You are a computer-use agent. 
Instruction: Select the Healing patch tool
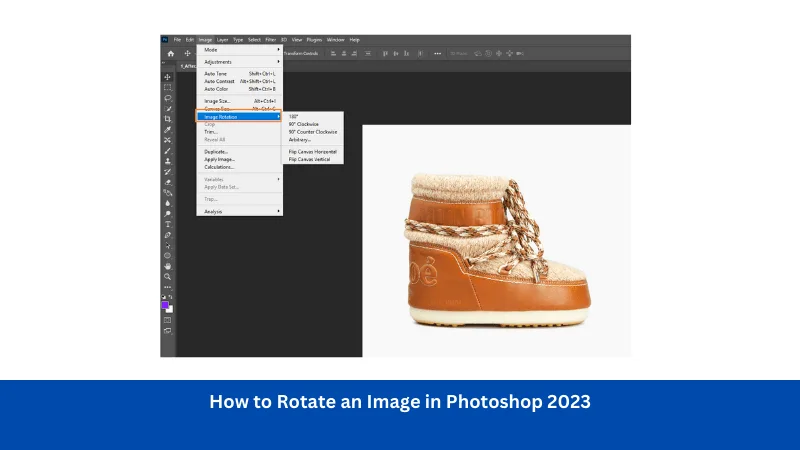(167, 140)
